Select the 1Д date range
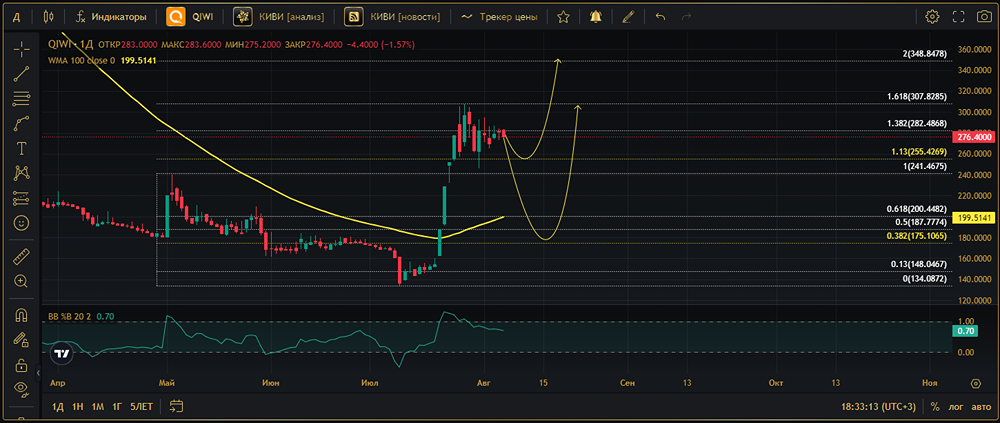The height and width of the screenshot is (423, 1000). pyautogui.click(x=58, y=406)
